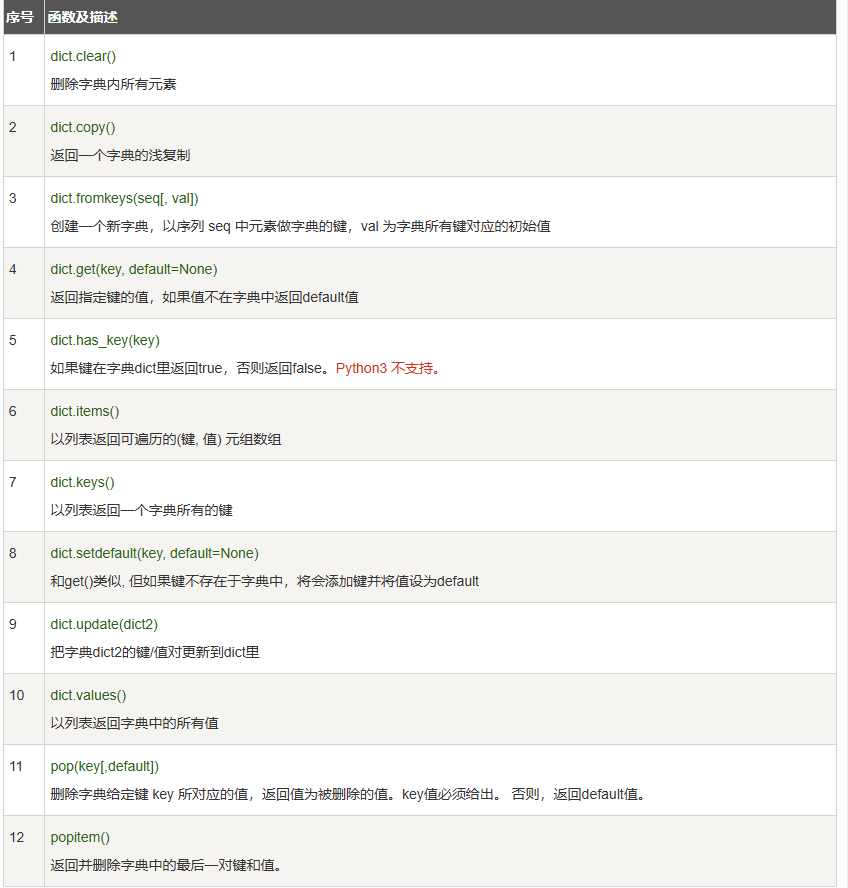The width and height of the screenshot is (848, 888).
Task: Open the pop(key[,default]) link
Action: pyautogui.click(x=104, y=767)
